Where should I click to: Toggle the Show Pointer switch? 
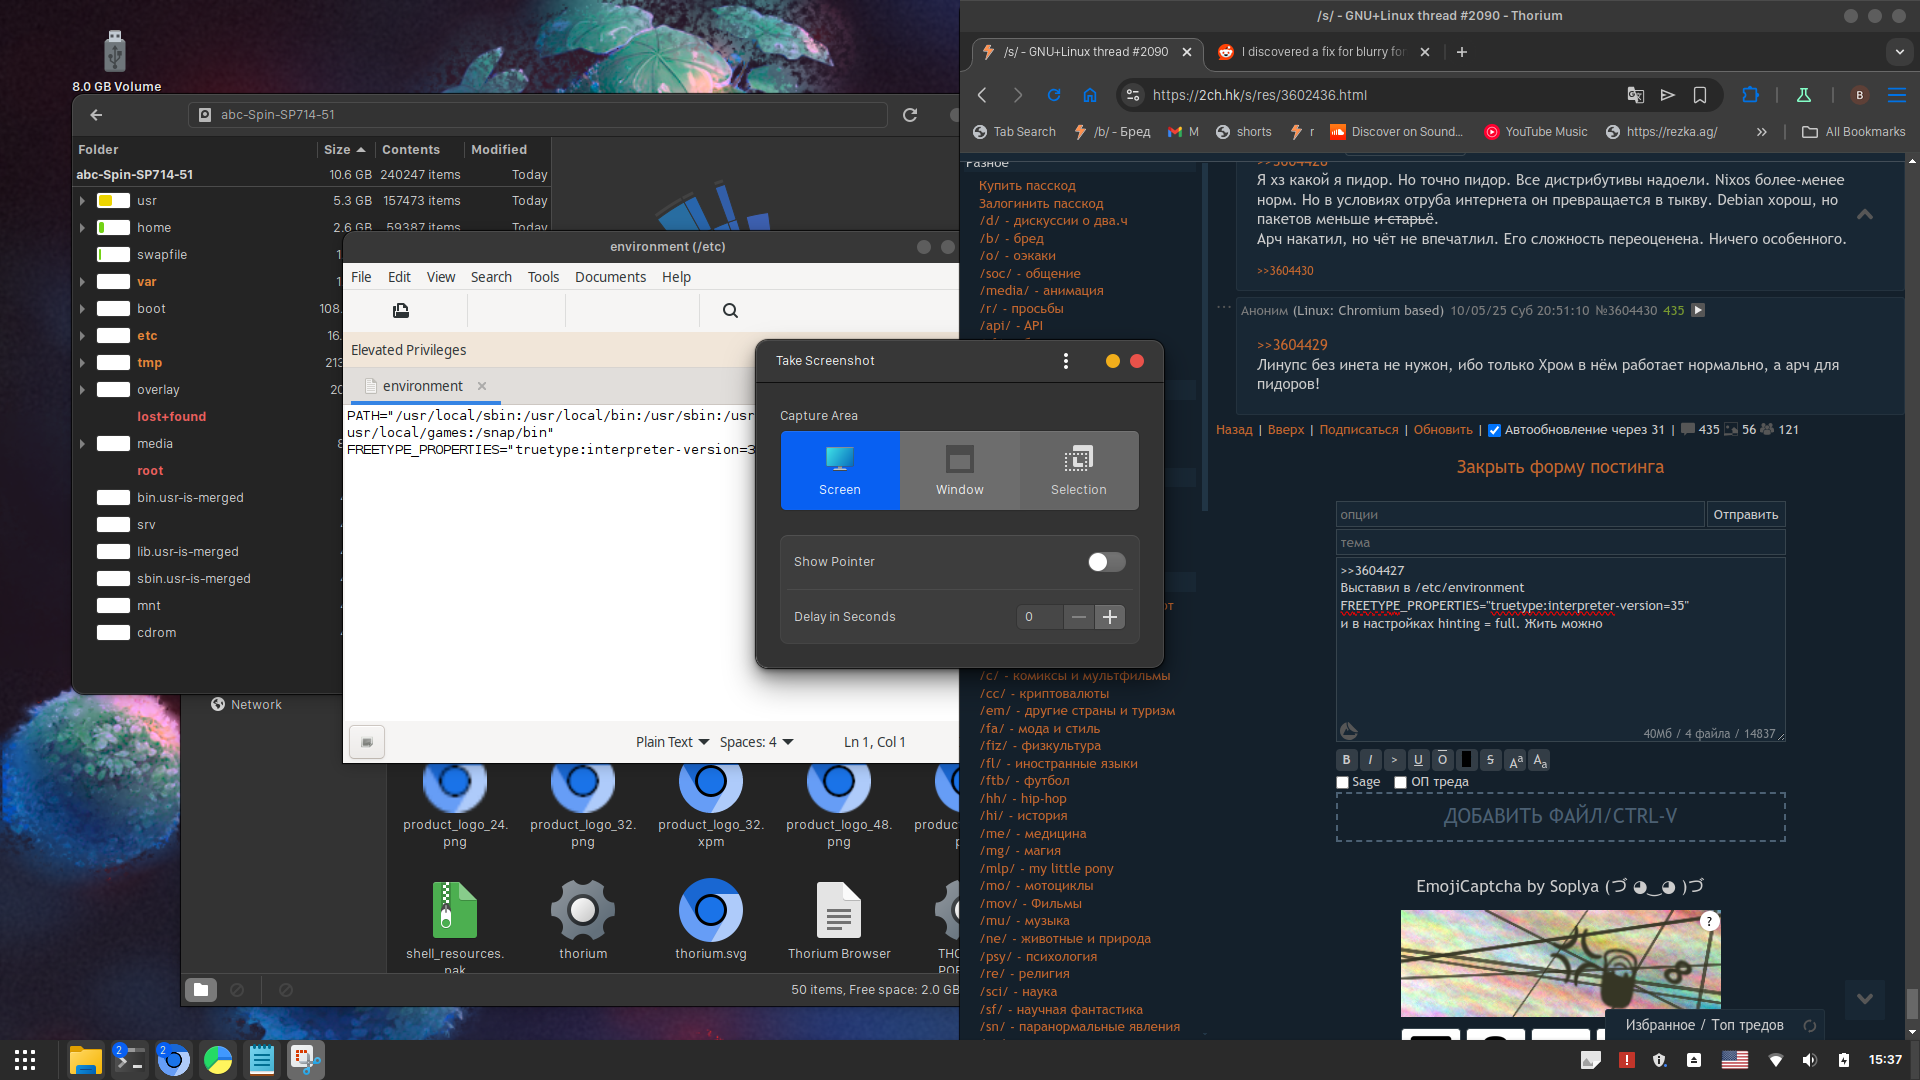coord(1106,562)
